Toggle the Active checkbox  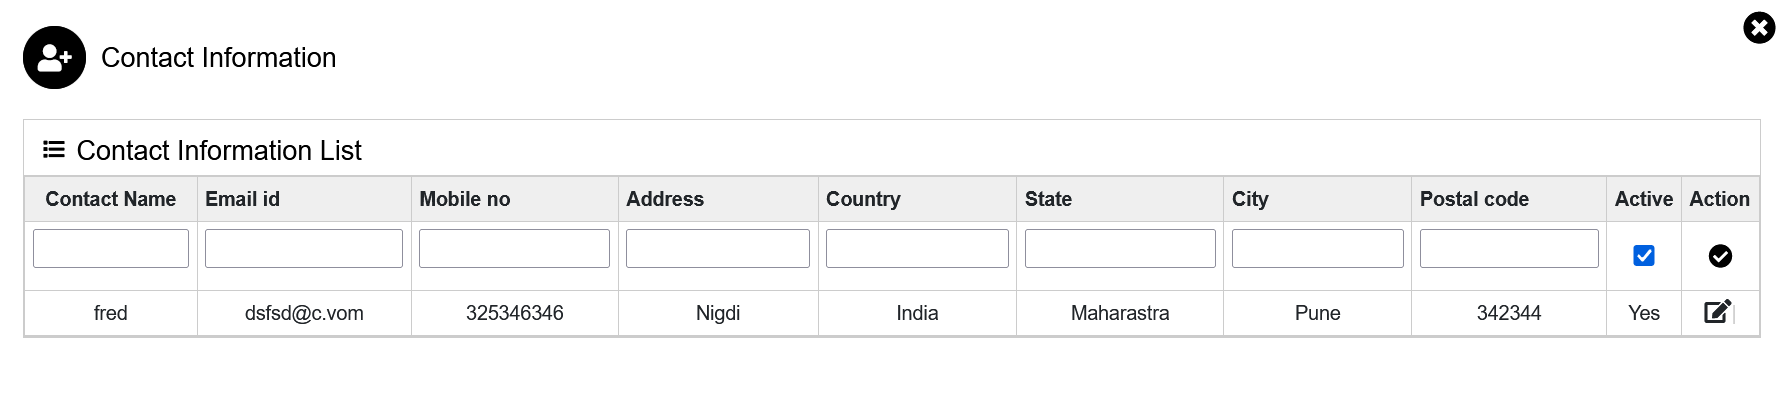(x=1643, y=256)
